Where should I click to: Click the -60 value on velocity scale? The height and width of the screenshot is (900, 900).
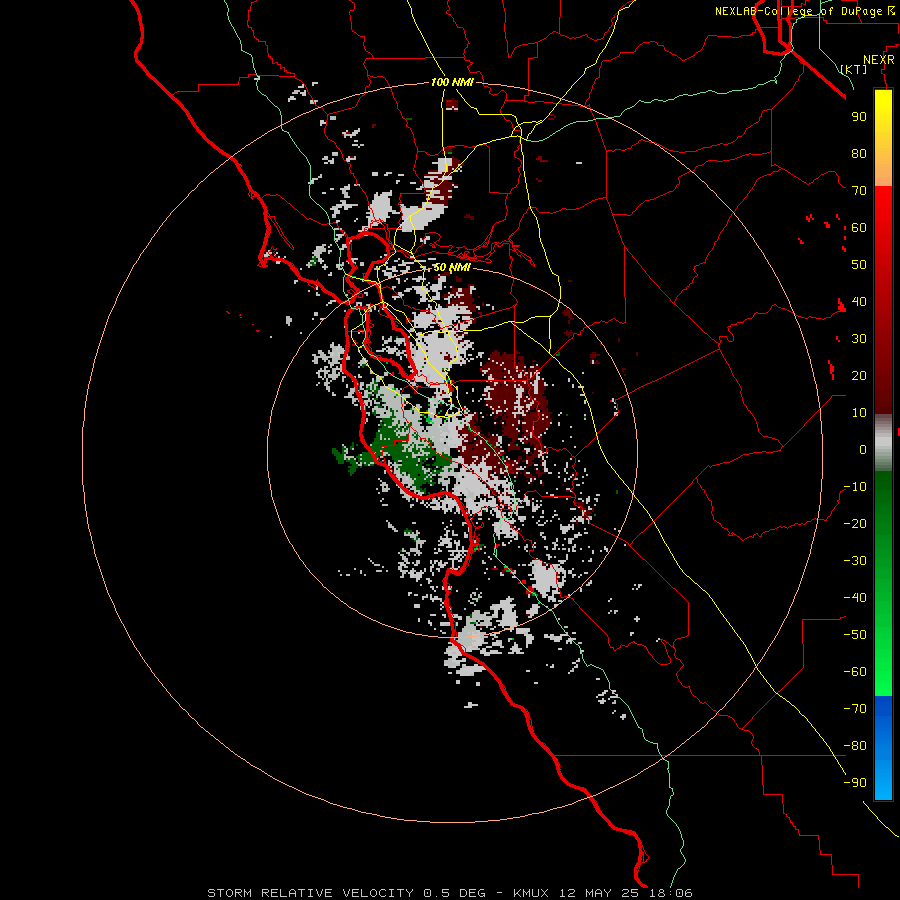pos(855,672)
